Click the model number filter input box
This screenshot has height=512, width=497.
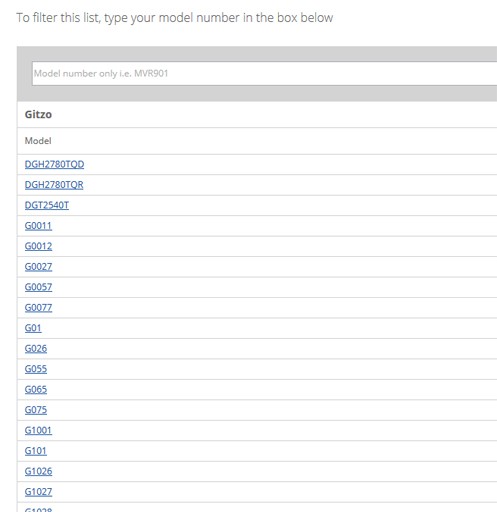pyautogui.click(x=265, y=73)
